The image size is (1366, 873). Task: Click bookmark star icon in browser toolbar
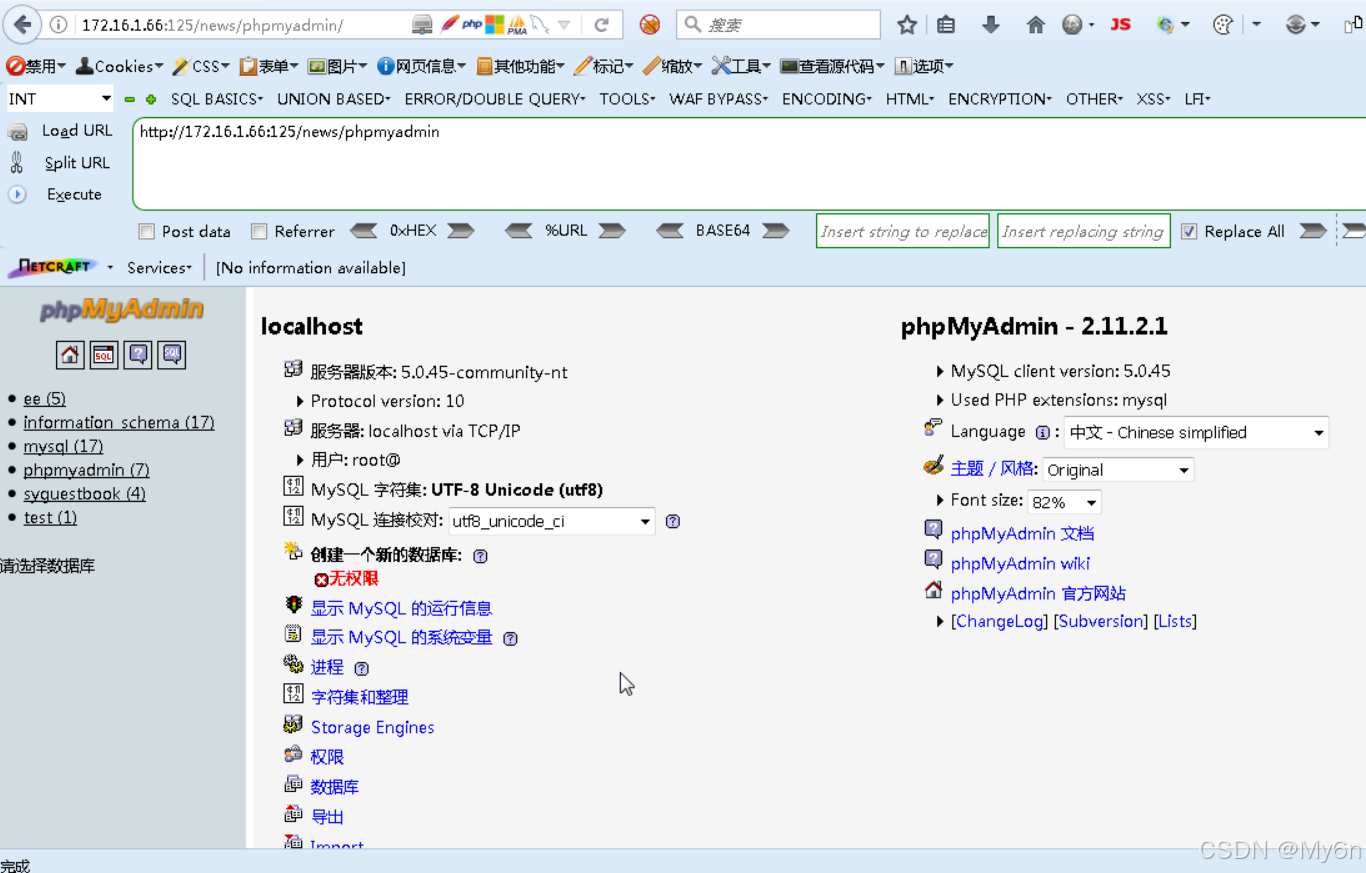point(907,25)
